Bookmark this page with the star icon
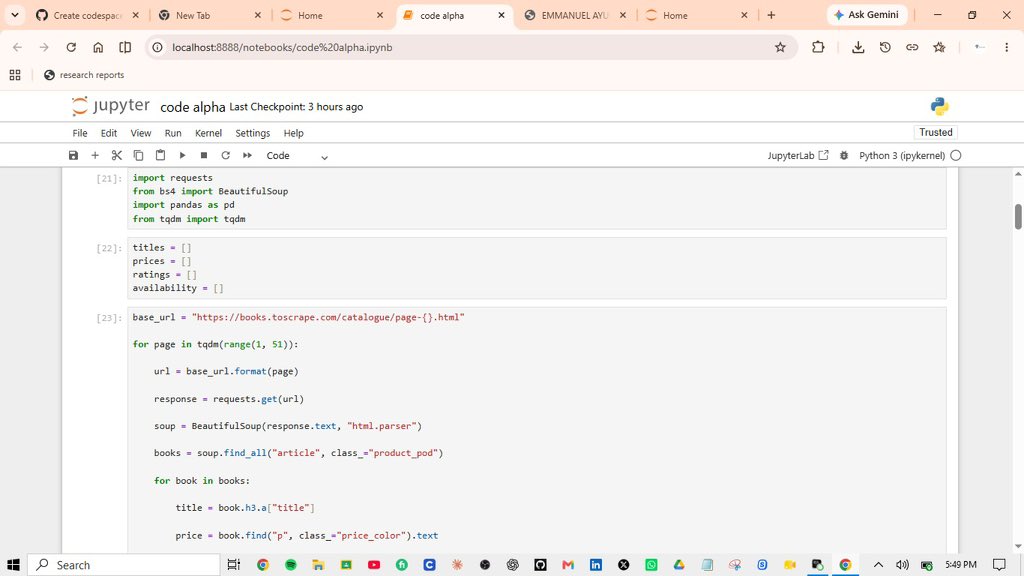Image resolution: width=1024 pixels, height=576 pixels. click(780, 47)
